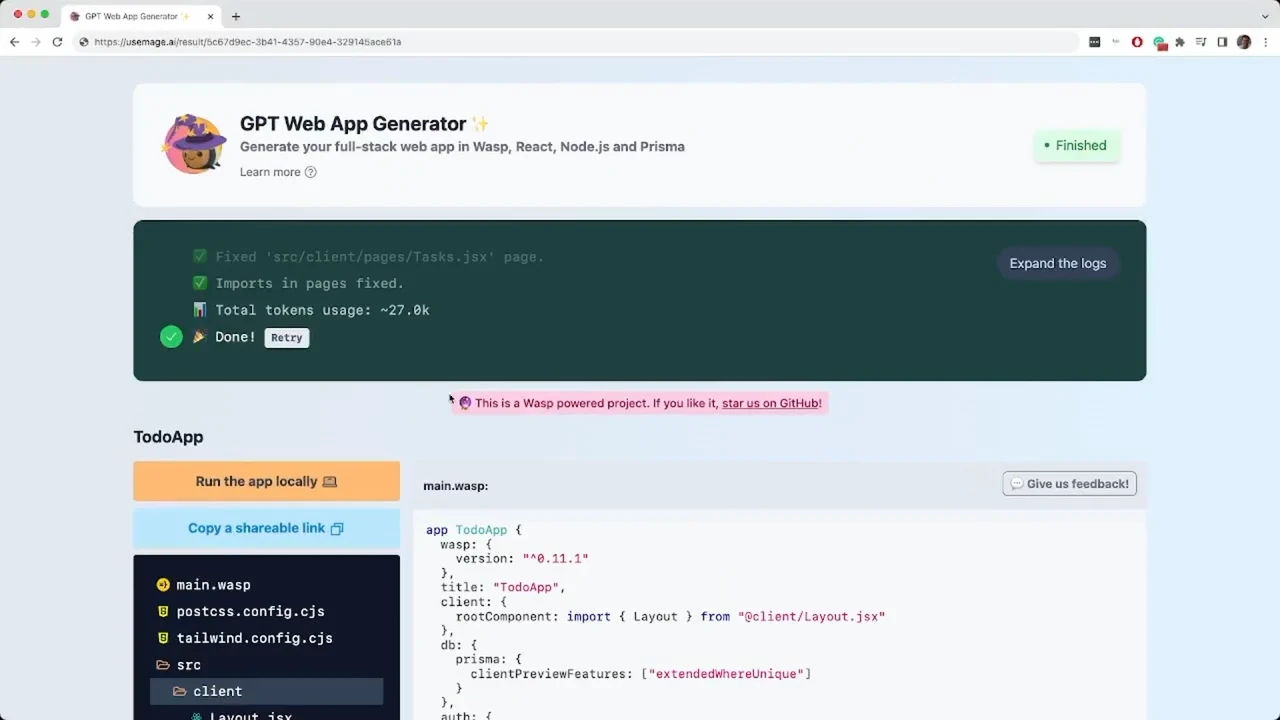Click the profile avatar in toolbar
The width and height of the screenshot is (1280, 720).
(1244, 42)
